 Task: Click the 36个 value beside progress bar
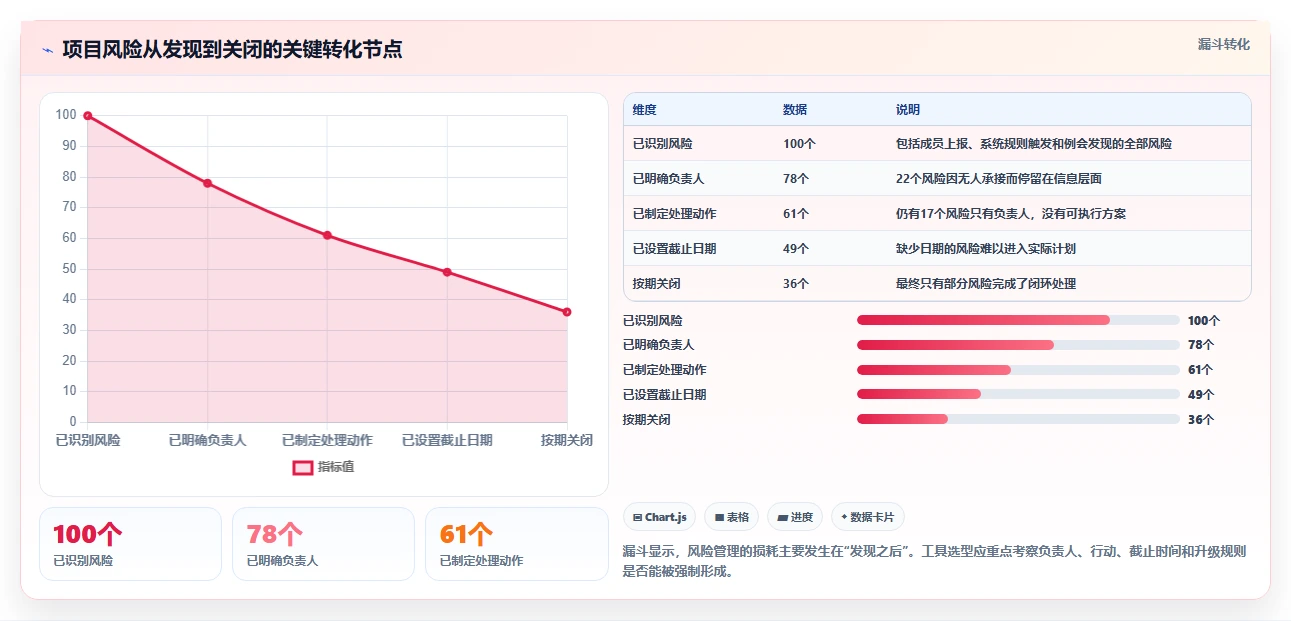pos(1201,420)
